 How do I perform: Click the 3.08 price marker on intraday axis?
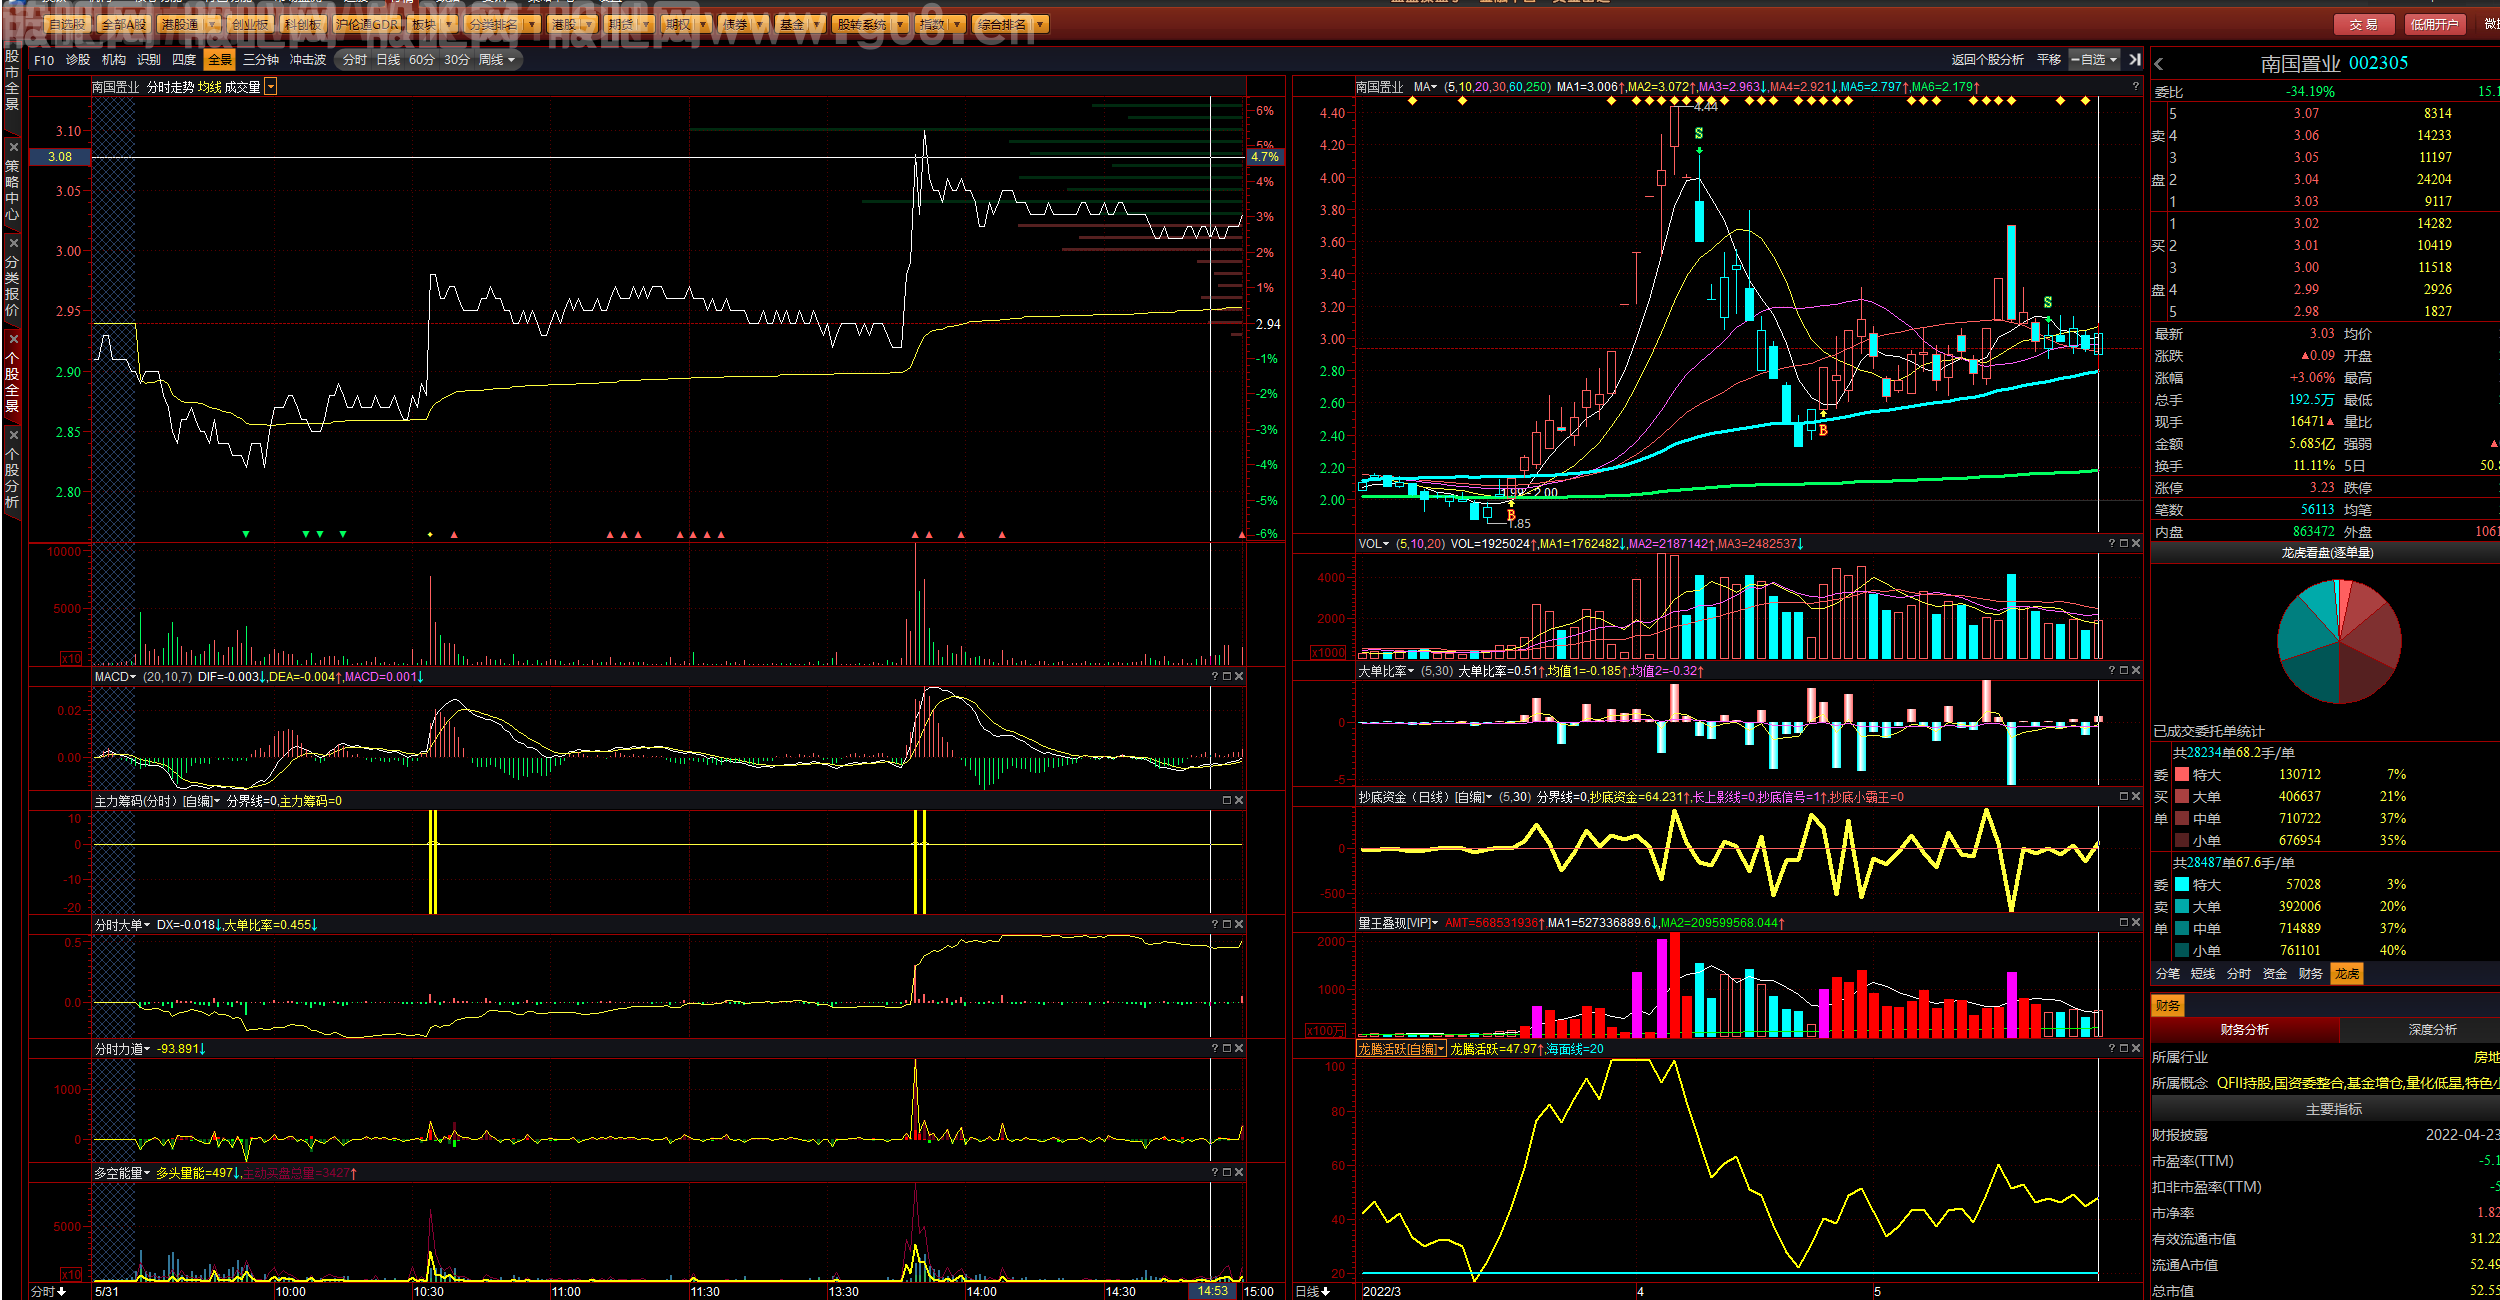tap(60, 157)
